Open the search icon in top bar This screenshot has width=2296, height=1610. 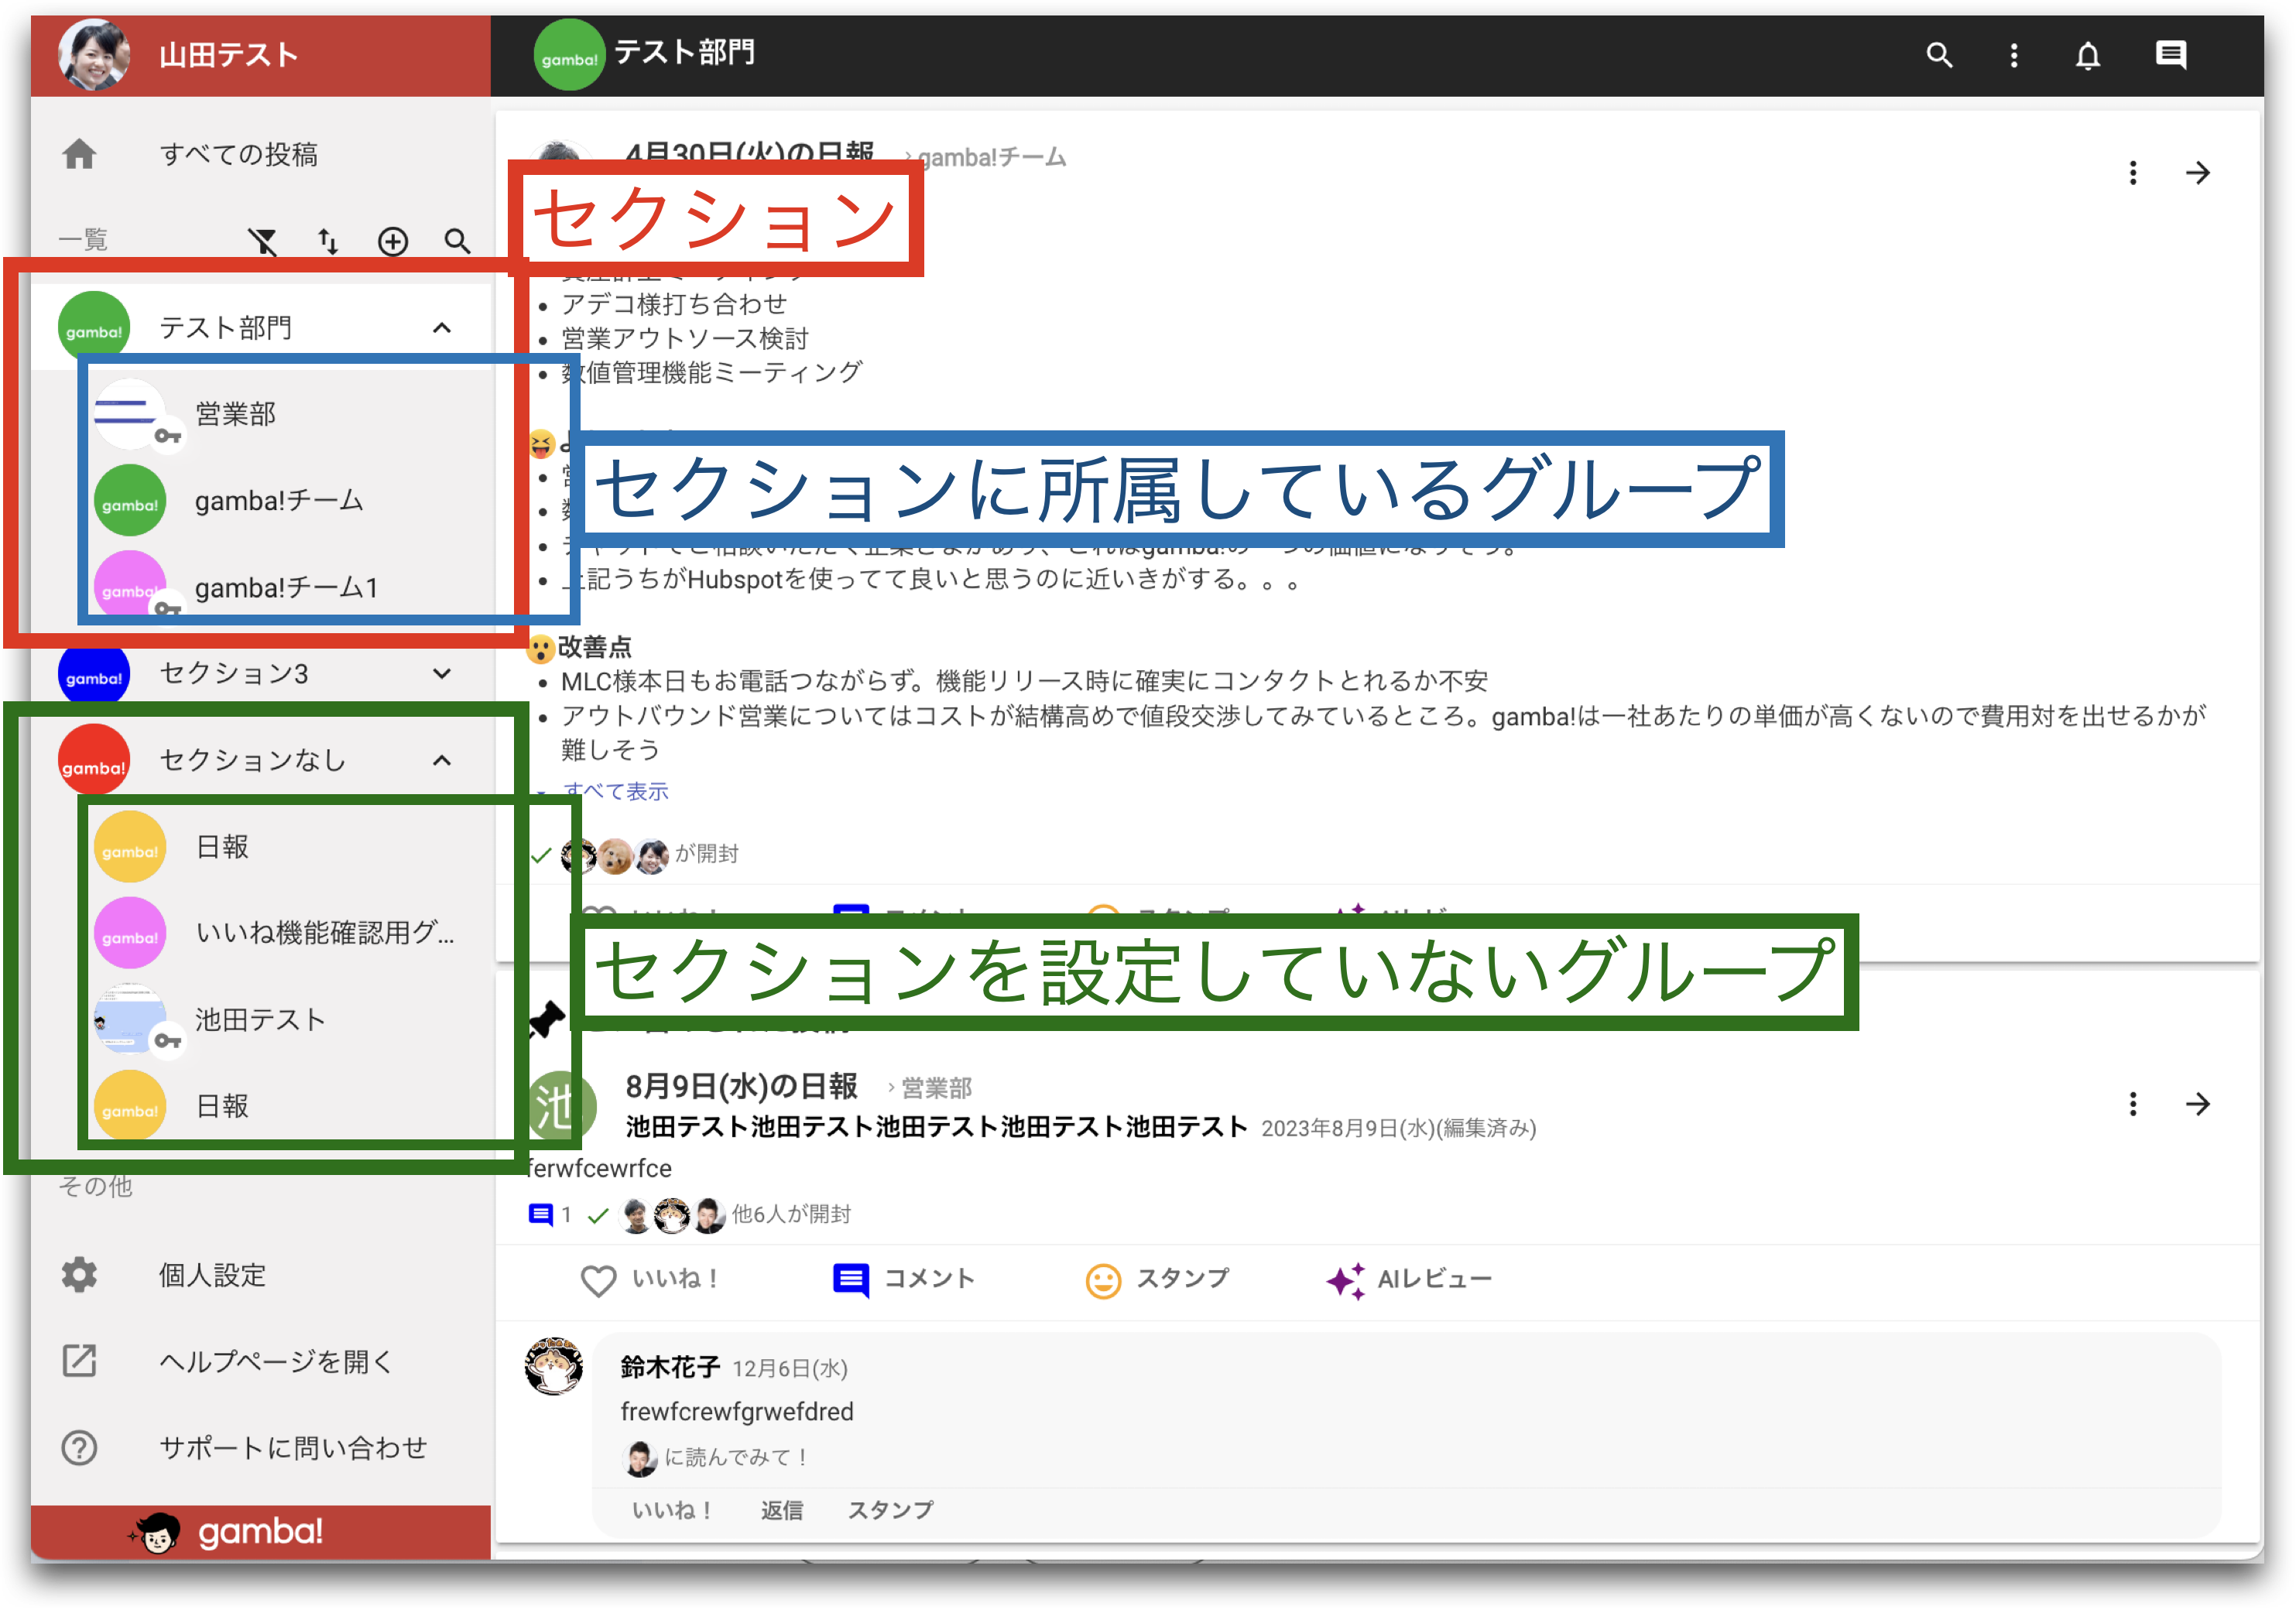[1938, 55]
